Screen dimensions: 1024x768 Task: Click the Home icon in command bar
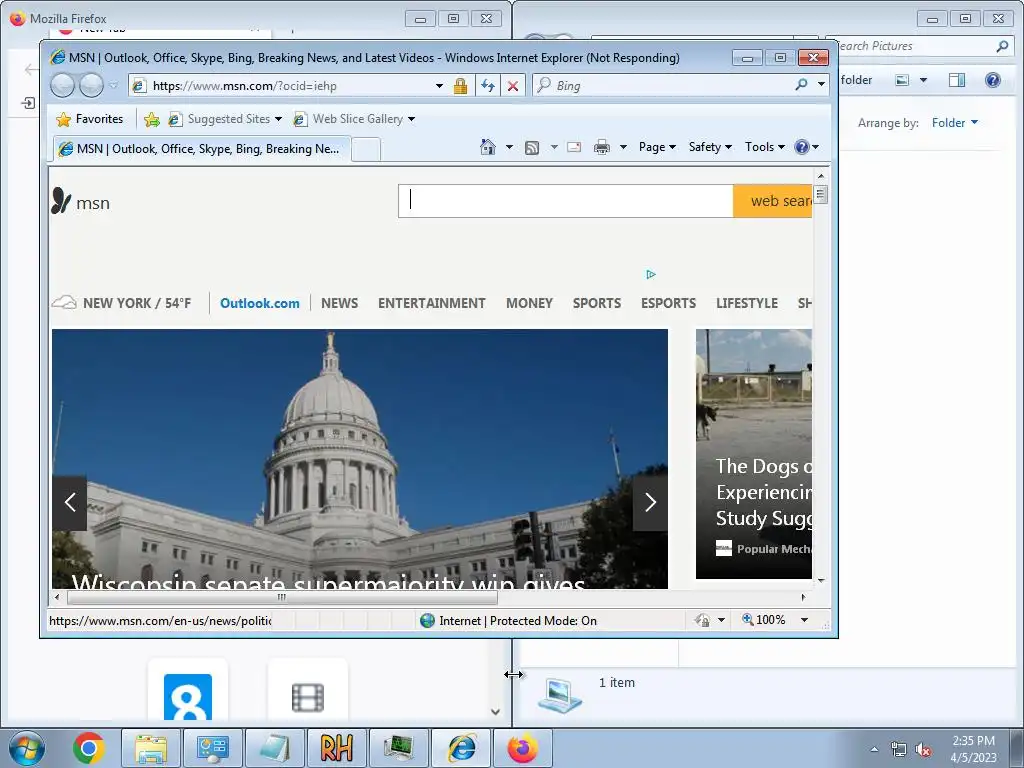488,147
